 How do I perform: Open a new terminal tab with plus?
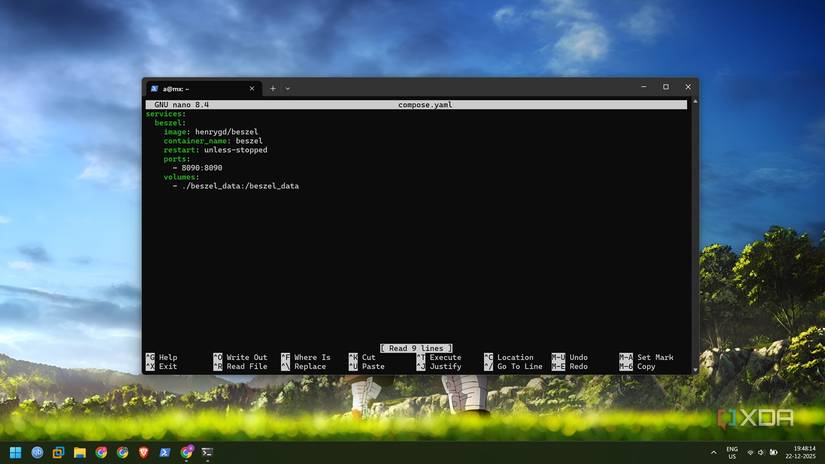[x=273, y=88]
